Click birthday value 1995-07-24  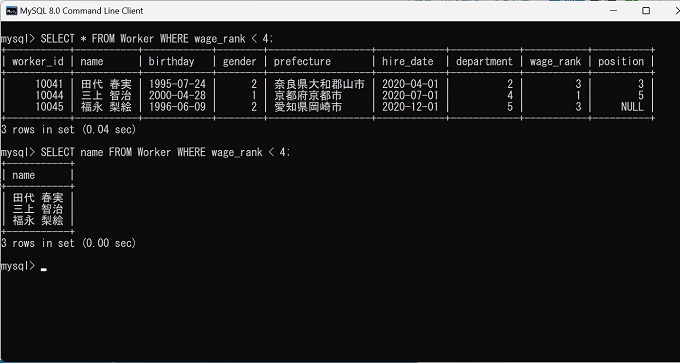coord(177,84)
